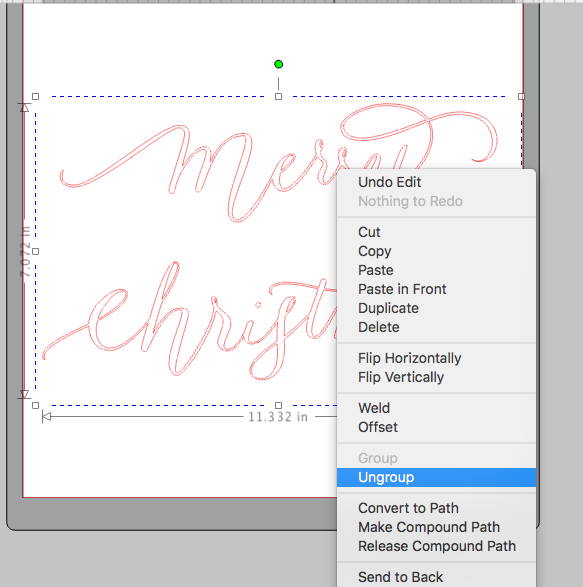The width and height of the screenshot is (583, 587).
Task: Choose Make Compound Path
Action: pos(436,527)
